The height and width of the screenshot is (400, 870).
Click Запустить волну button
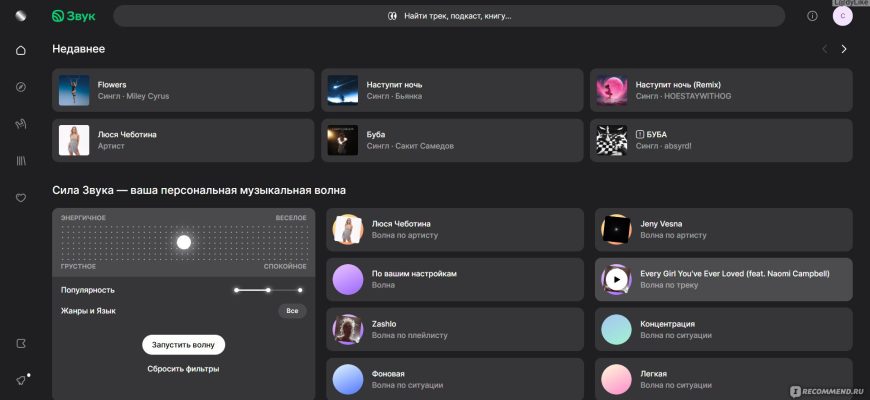(183, 344)
